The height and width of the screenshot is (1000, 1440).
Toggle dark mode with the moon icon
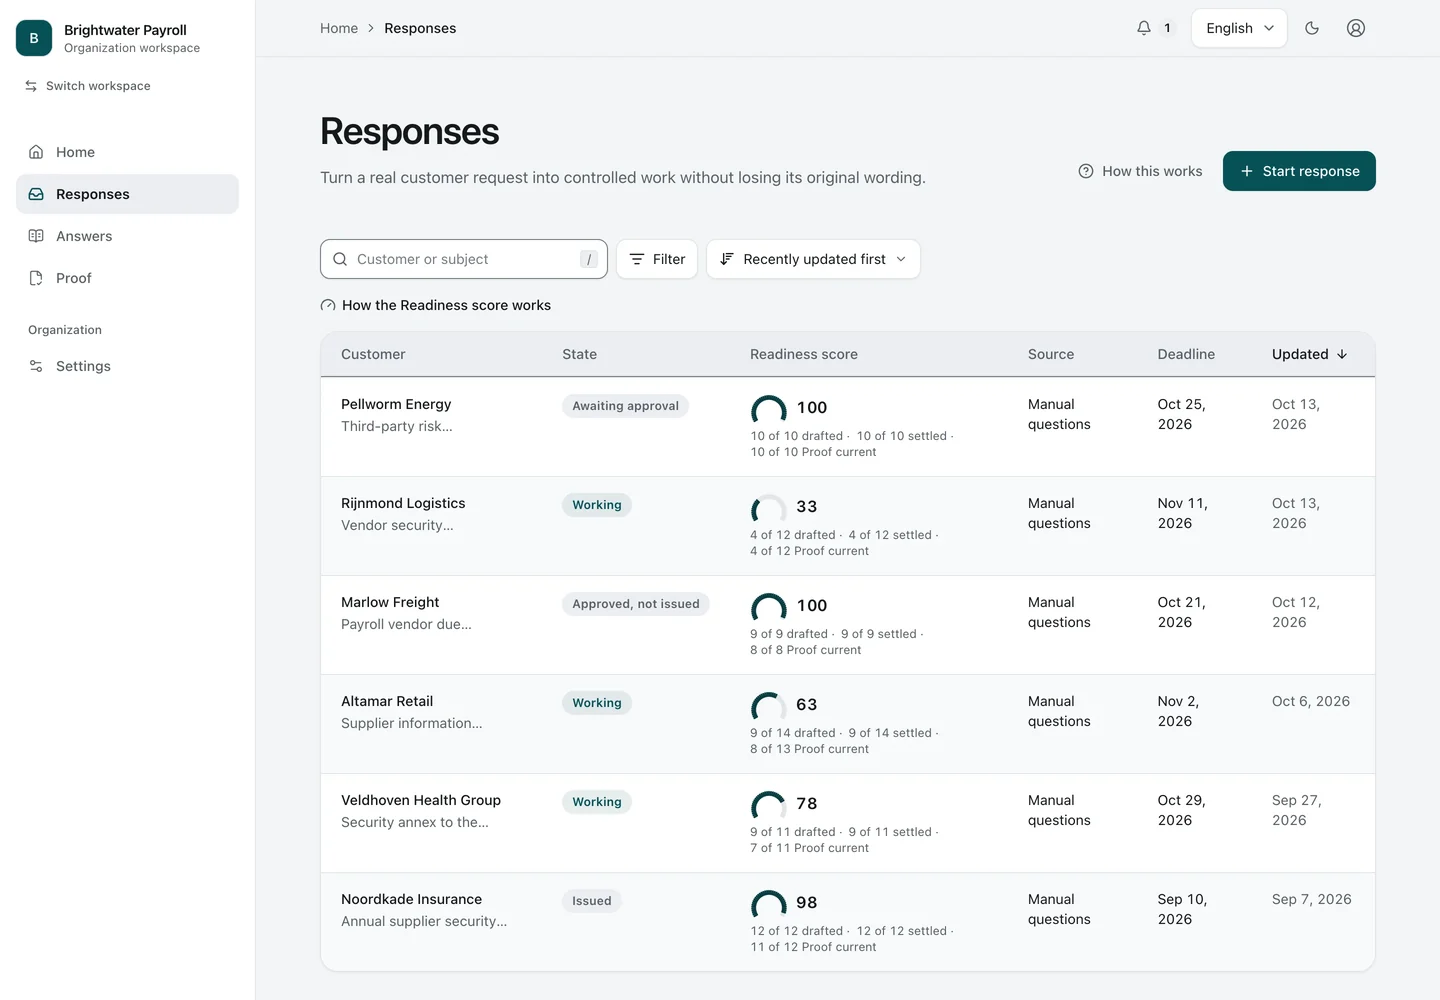pyautogui.click(x=1312, y=28)
